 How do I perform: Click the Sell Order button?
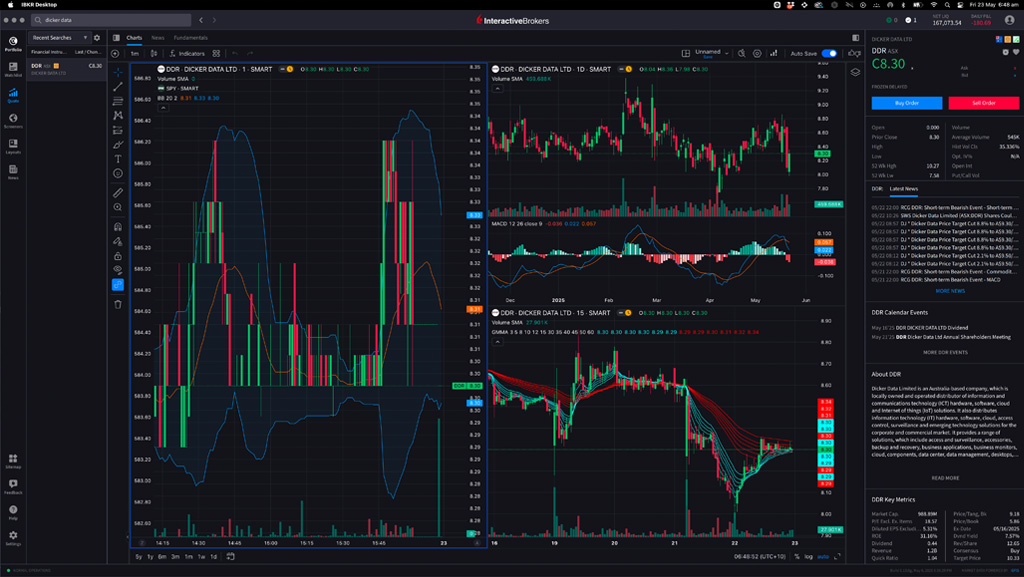(984, 103)
